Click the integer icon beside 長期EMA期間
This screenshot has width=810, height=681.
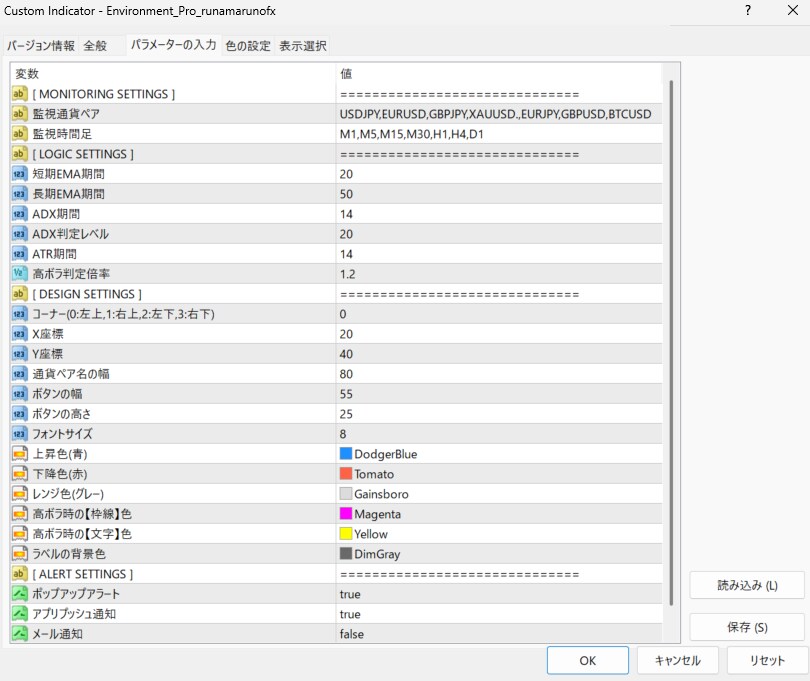pyautogui.click(x=19, y=194)
